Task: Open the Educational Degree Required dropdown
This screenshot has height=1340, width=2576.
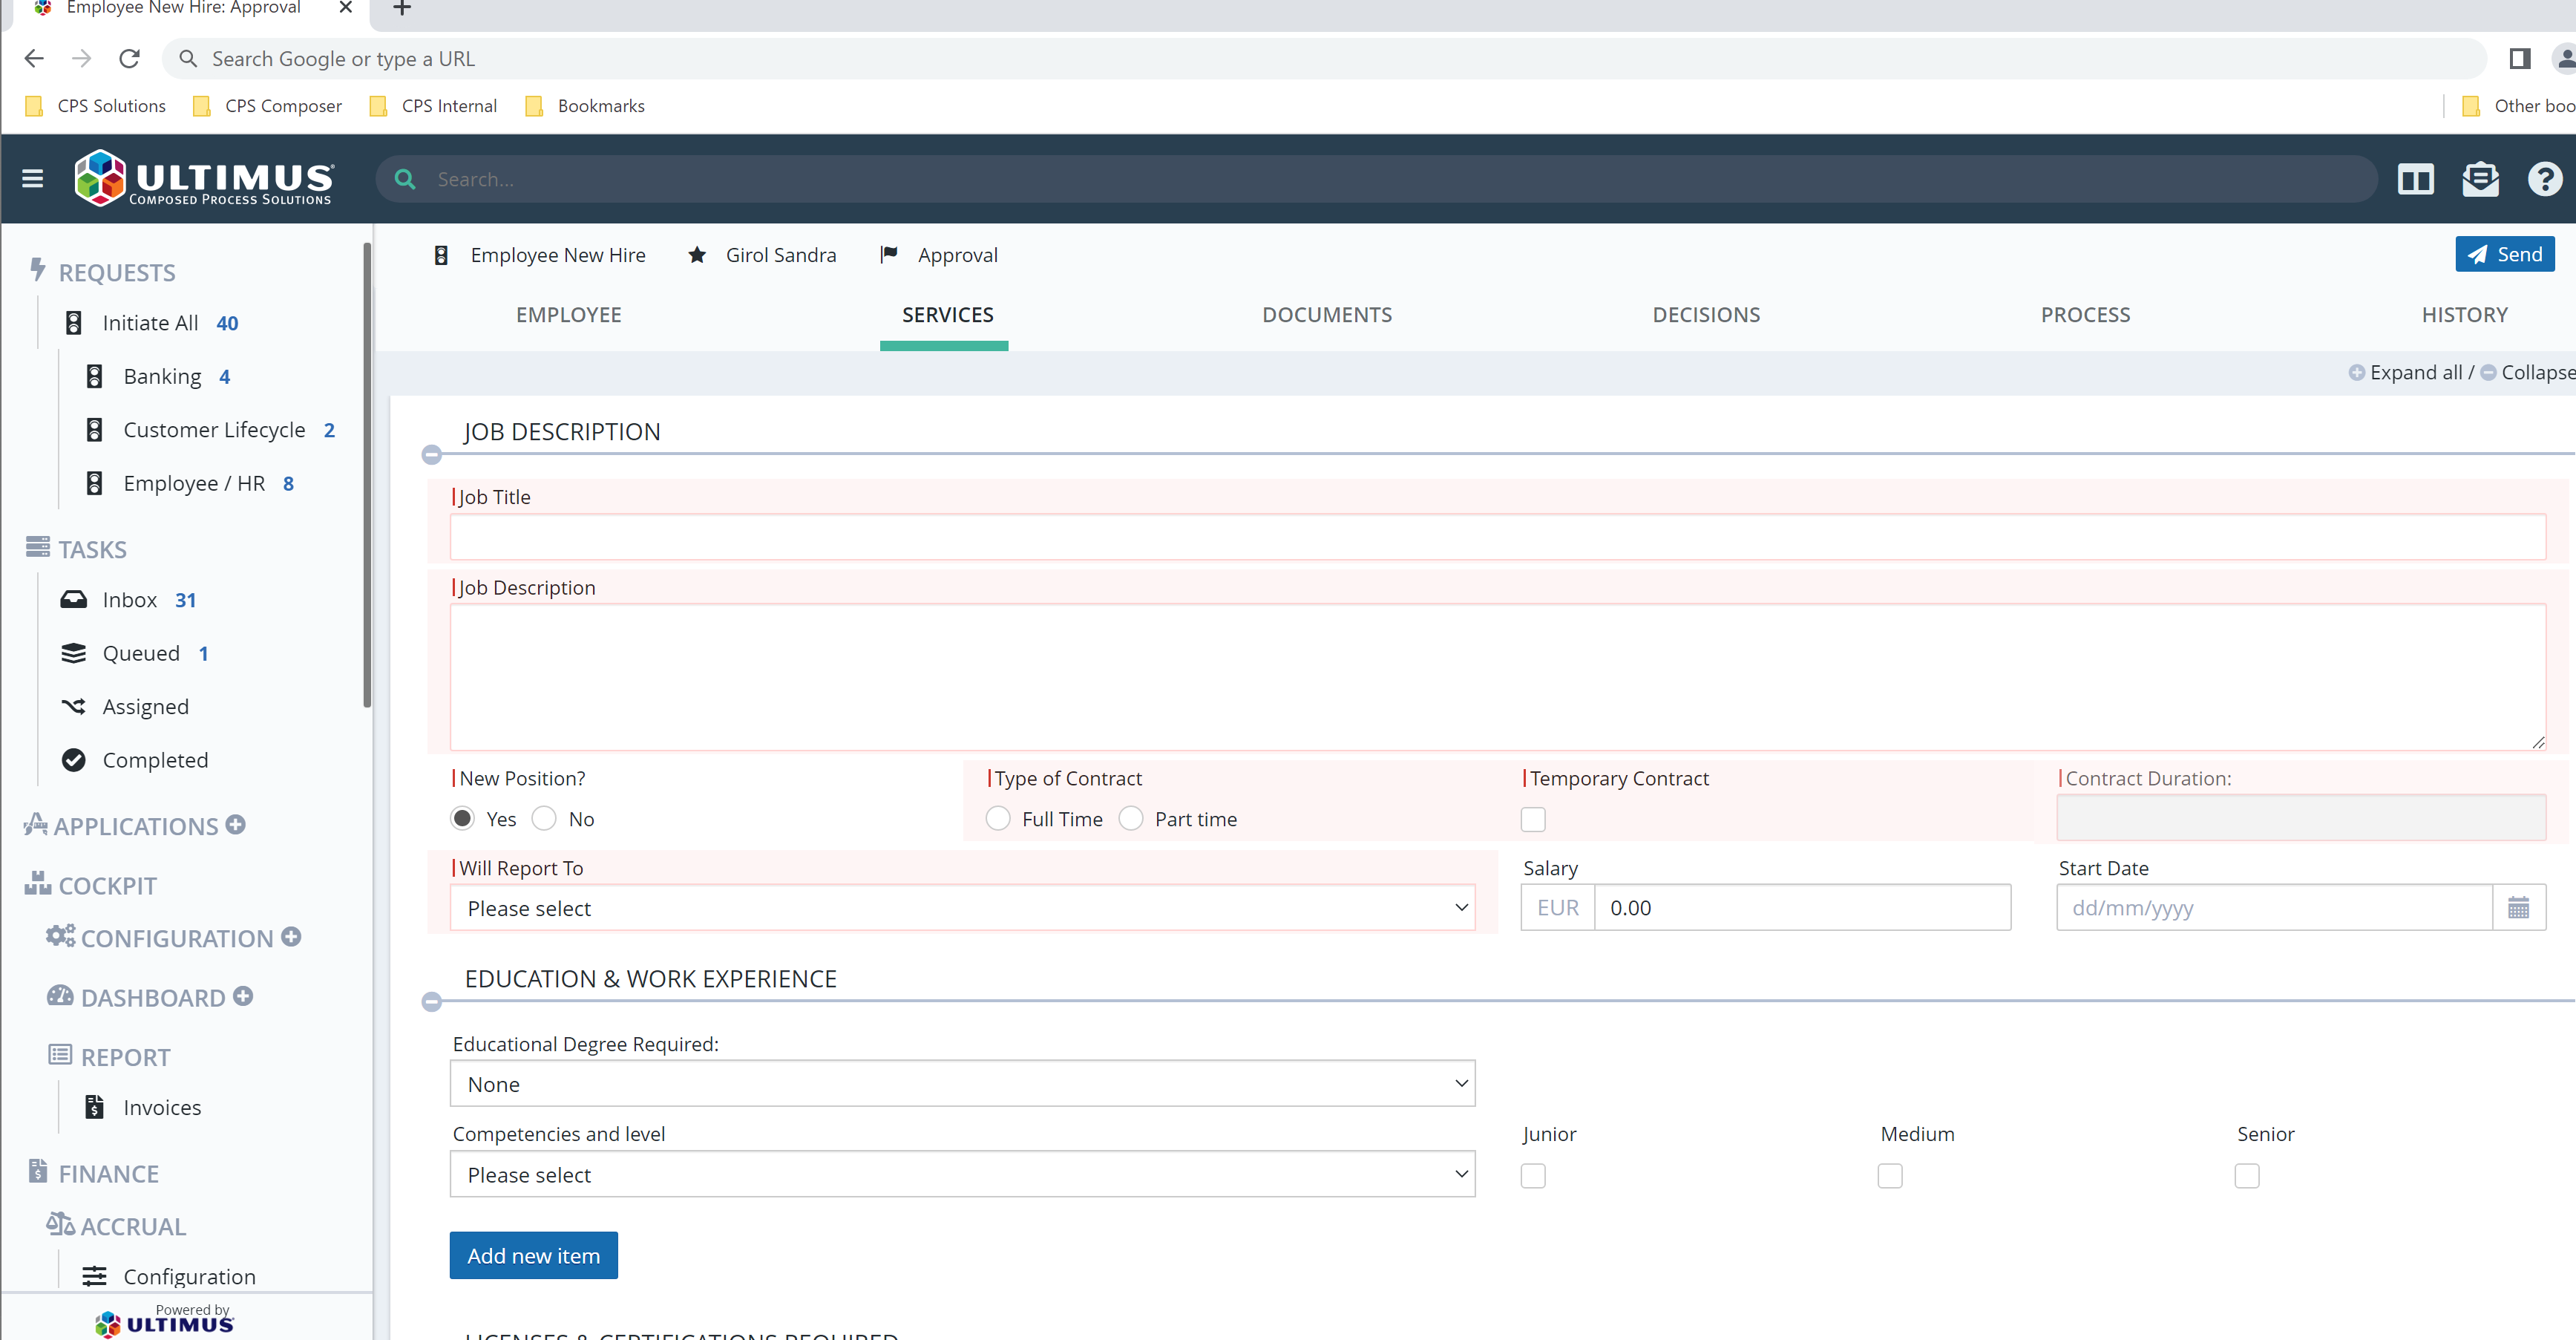Action: (x=962, y=1083)
